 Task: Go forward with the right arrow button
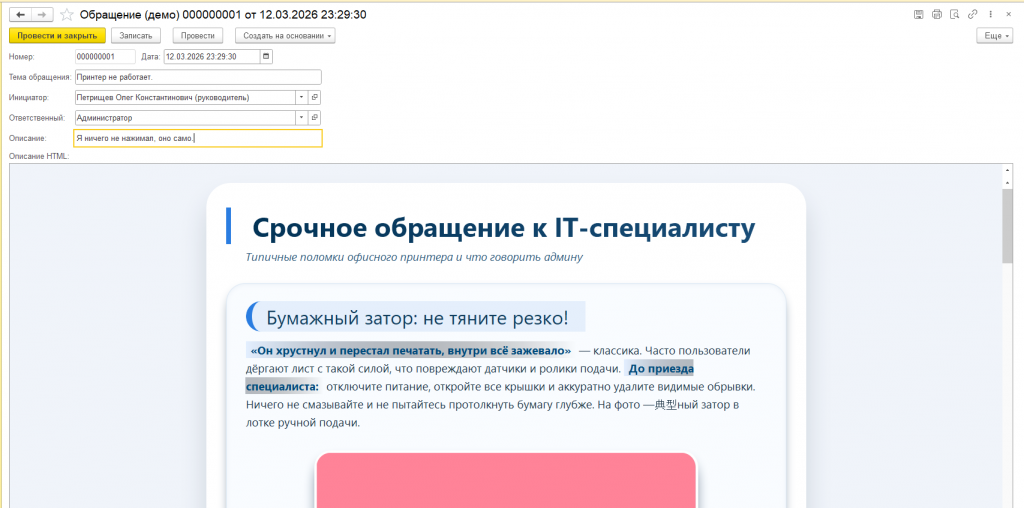(42, 15)
